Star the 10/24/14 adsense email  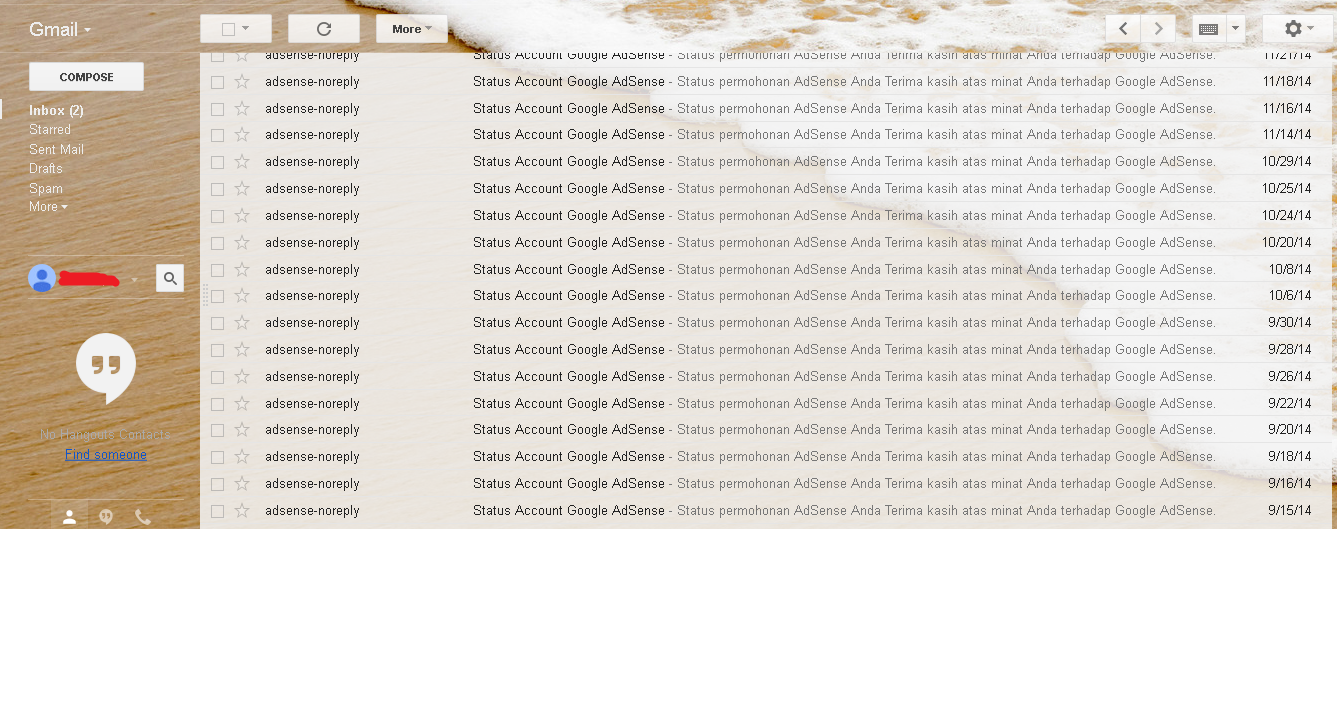tap(241, 216)
